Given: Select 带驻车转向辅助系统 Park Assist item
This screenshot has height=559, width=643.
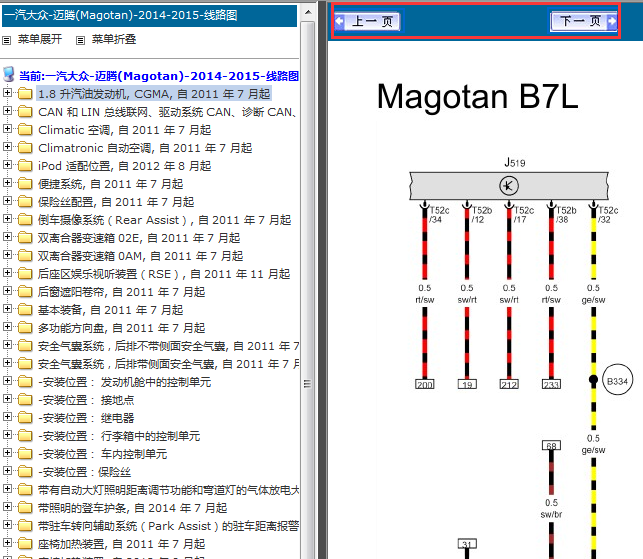Looking at the screenshot, I should 168,526.
